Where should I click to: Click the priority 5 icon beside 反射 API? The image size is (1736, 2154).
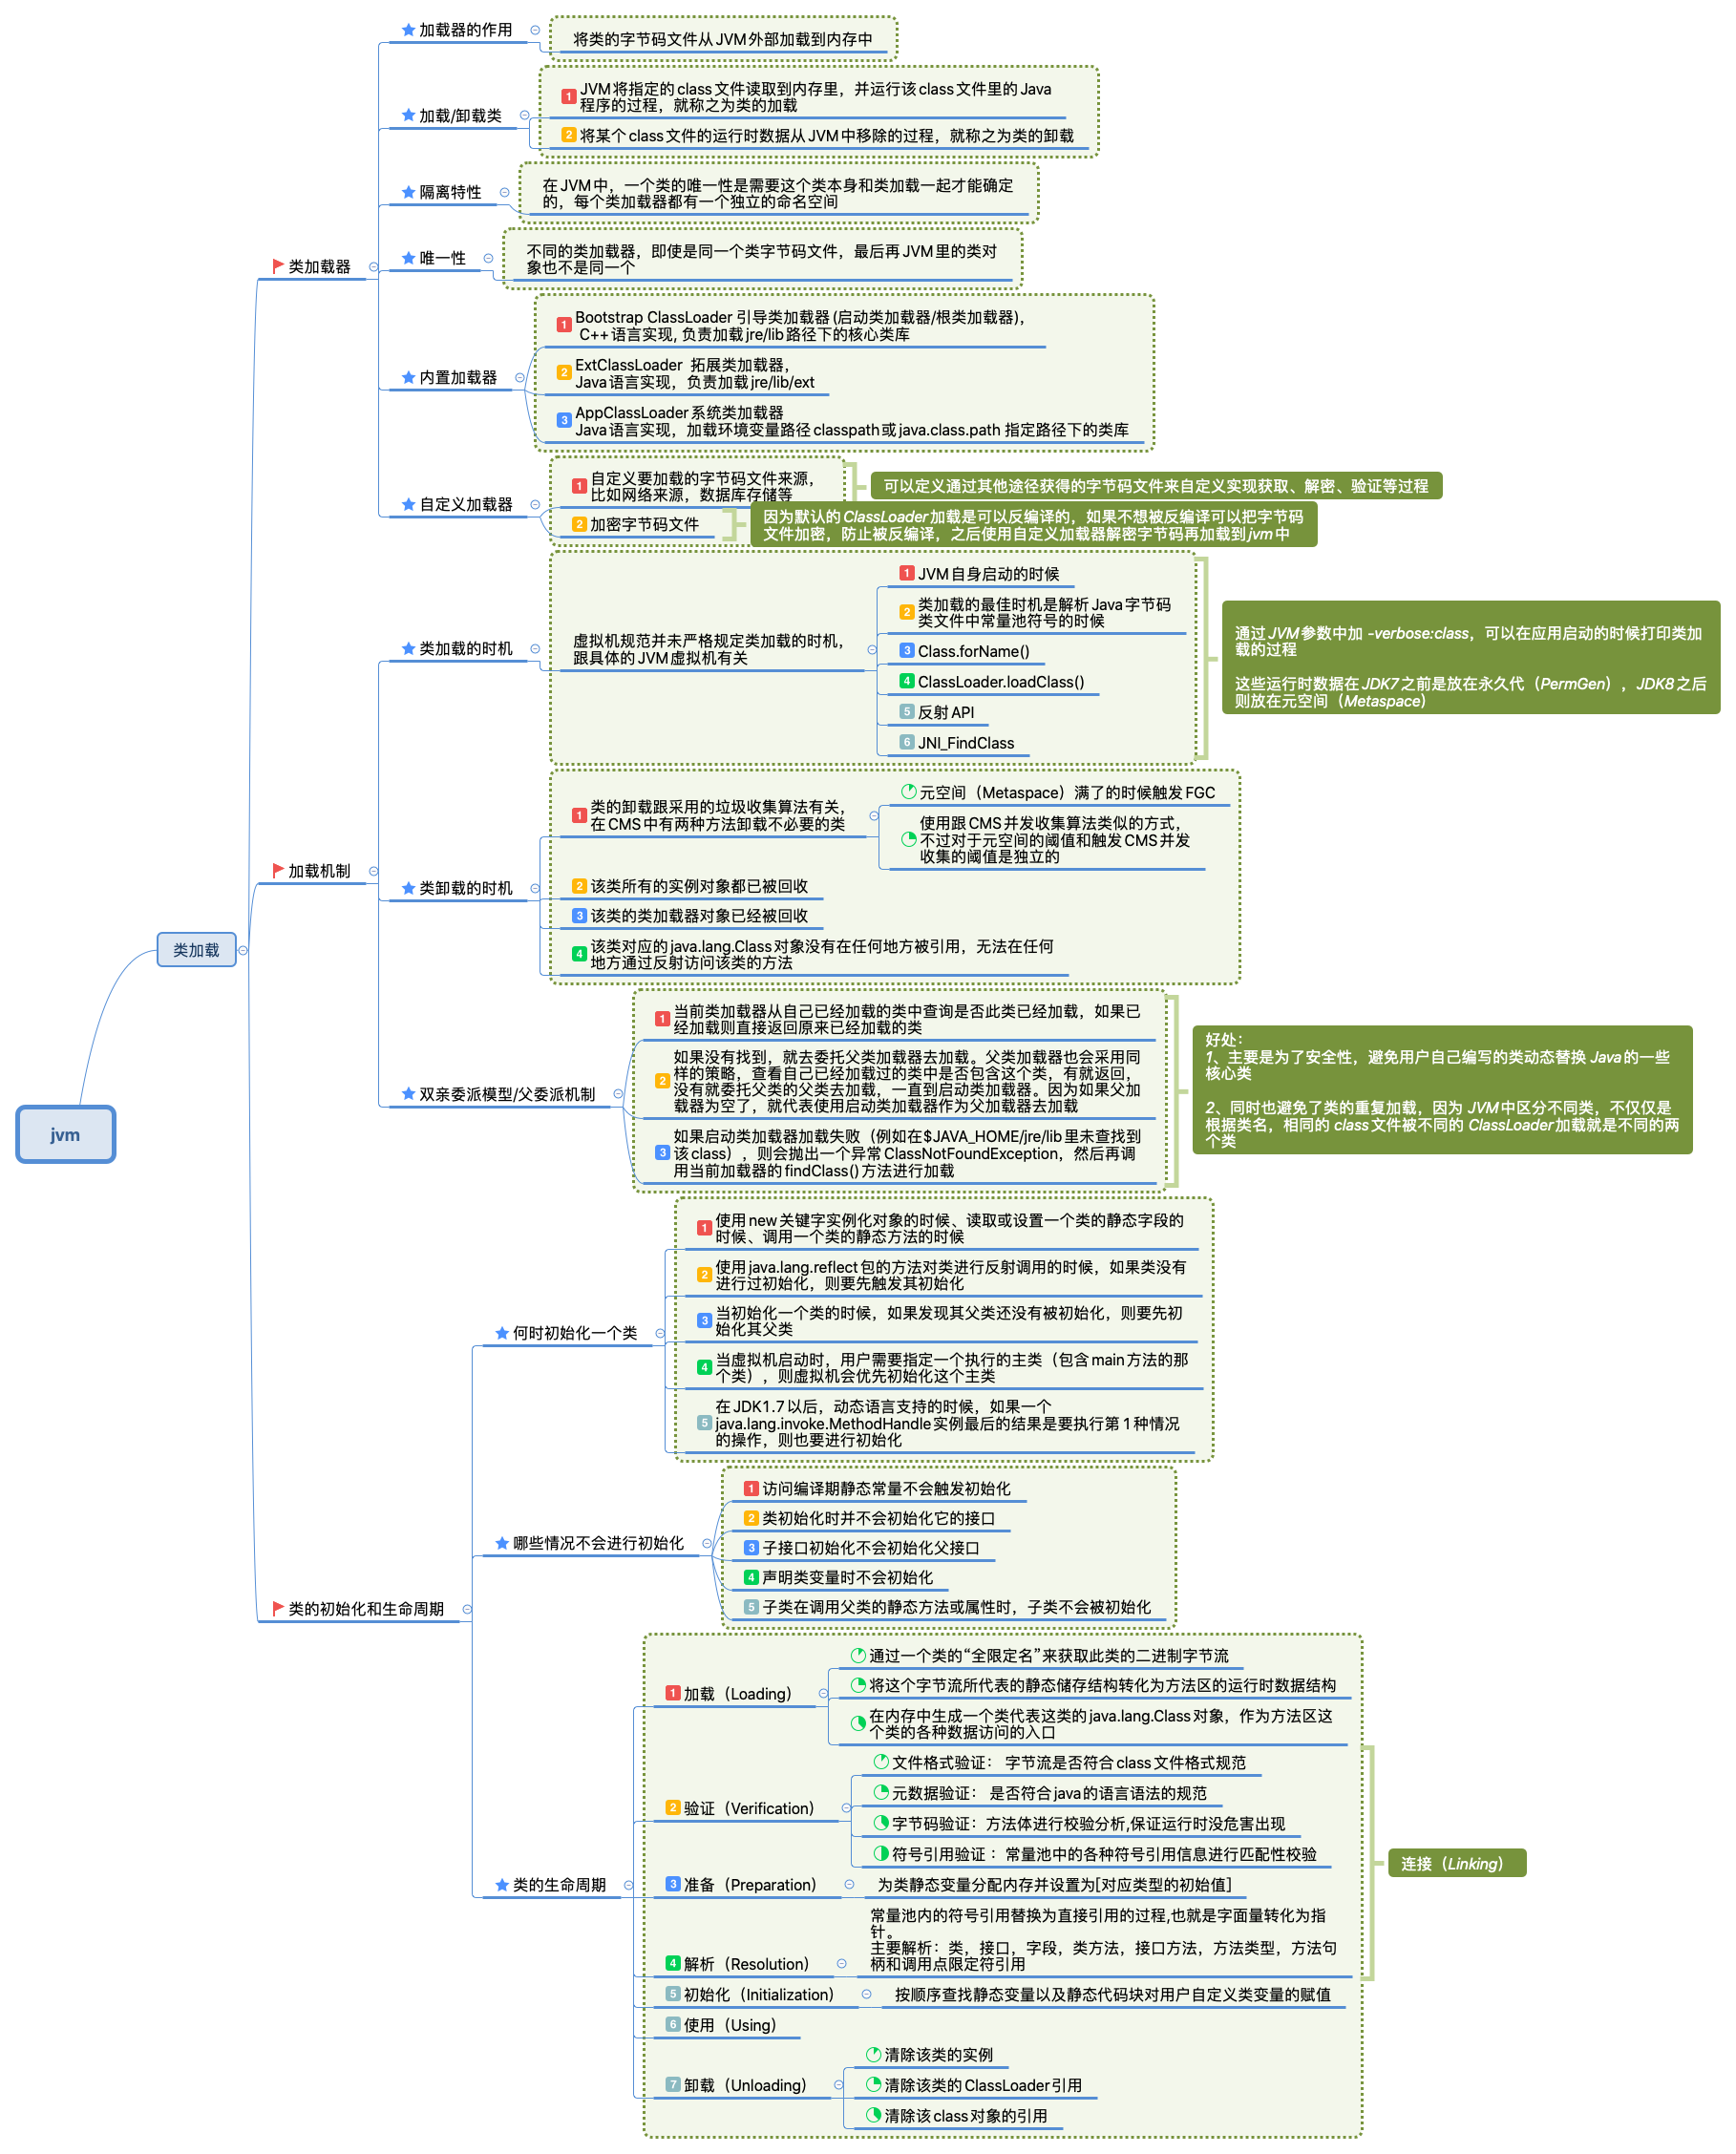[907, 712]
